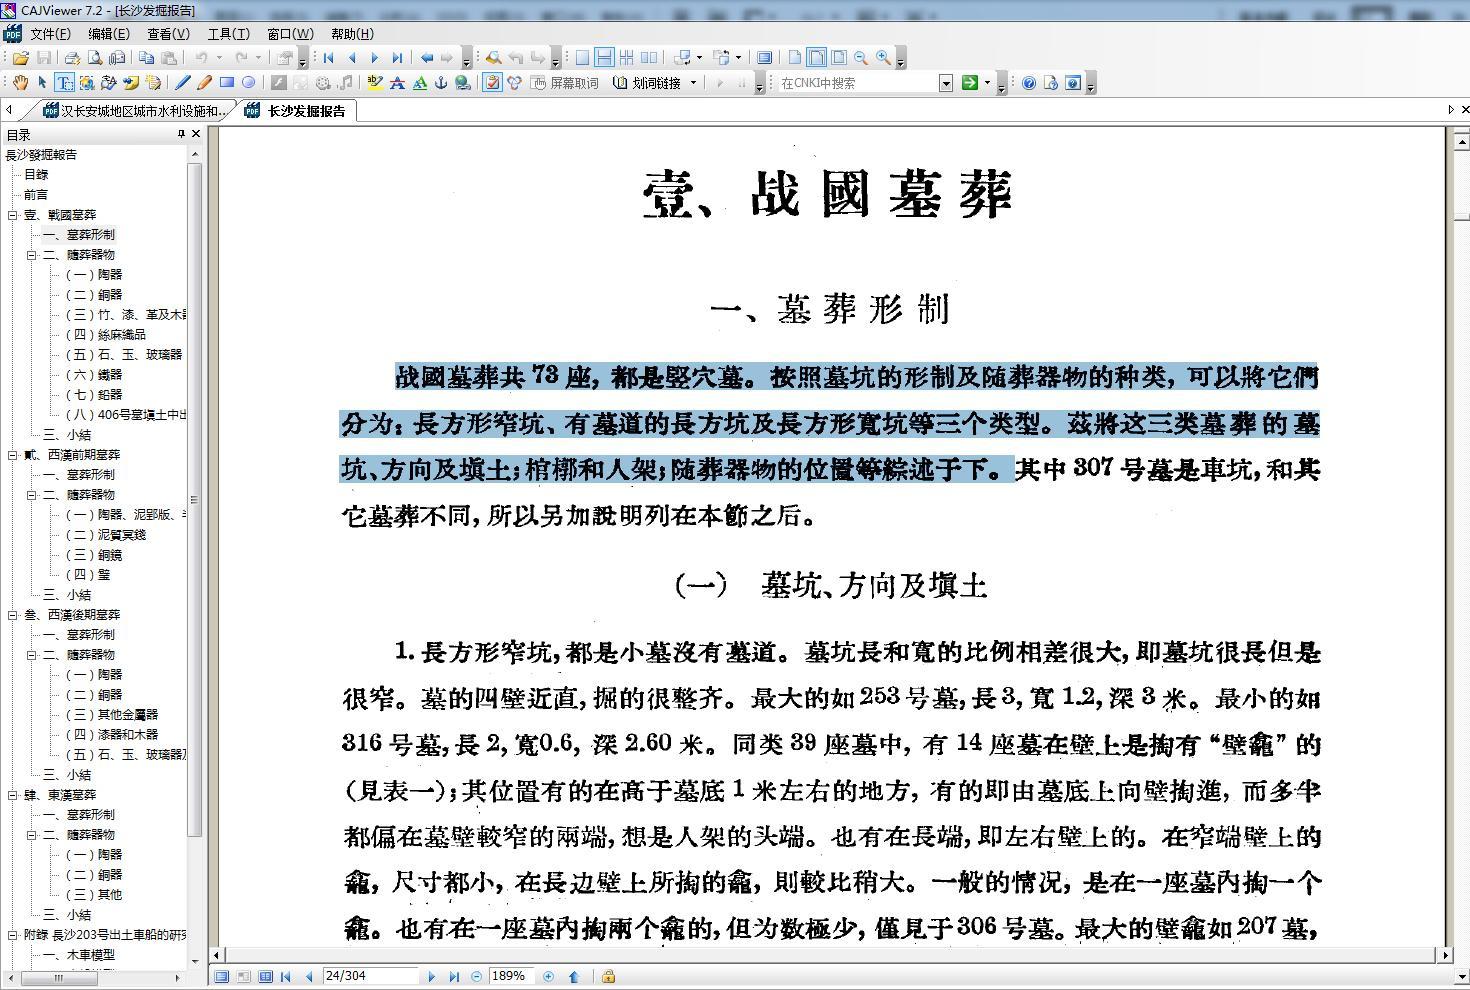The width and height of the screenshot is (1470, 990).
Task: Go to previous page in top toolbar
Action: pos(351,58)
